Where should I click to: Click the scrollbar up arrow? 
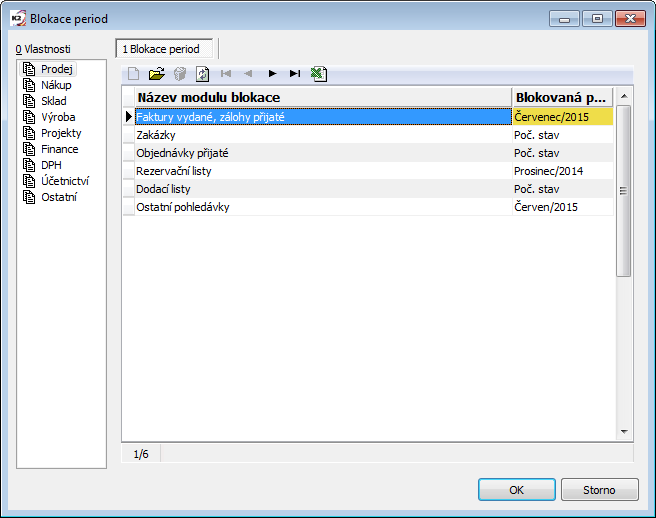pos(624,96)
